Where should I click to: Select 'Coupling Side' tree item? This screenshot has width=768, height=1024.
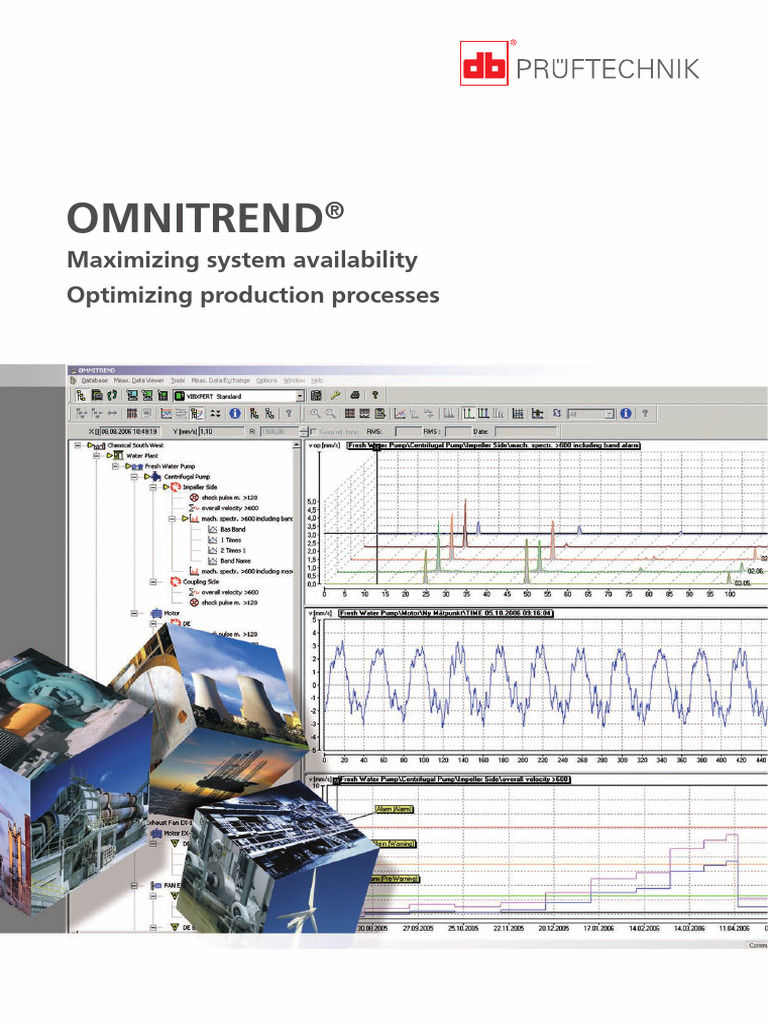coord(200,581)
